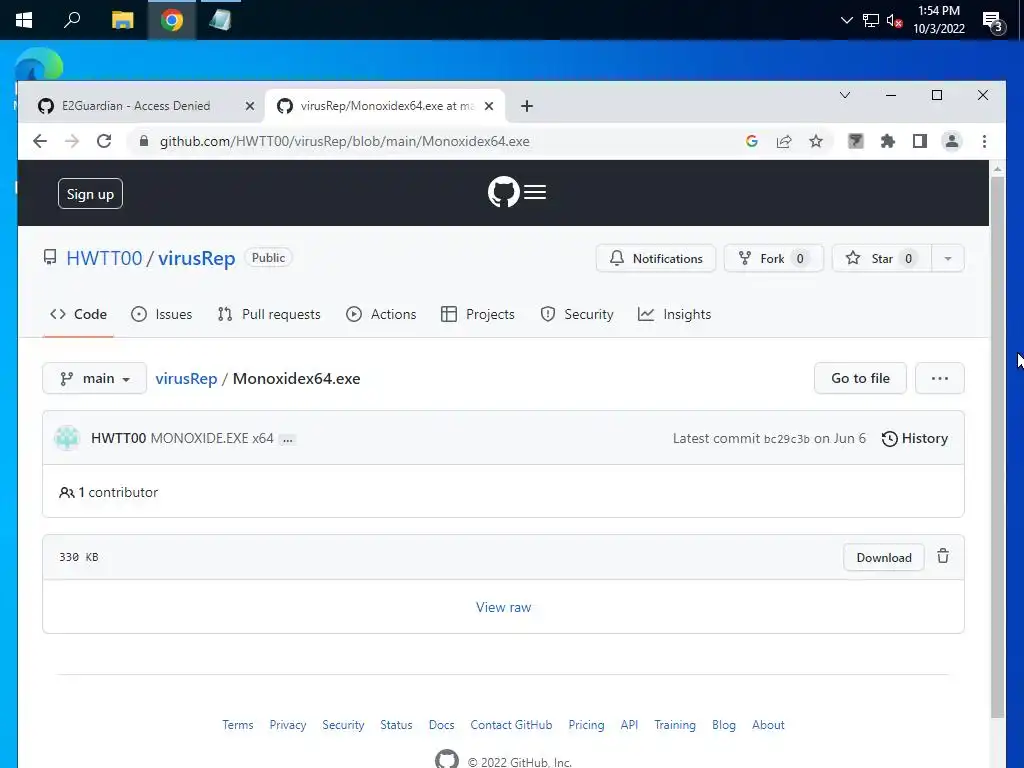Open the Pull requests tab
The width and height of the screenshot is (1024, 768).
[x=269, y=314]
